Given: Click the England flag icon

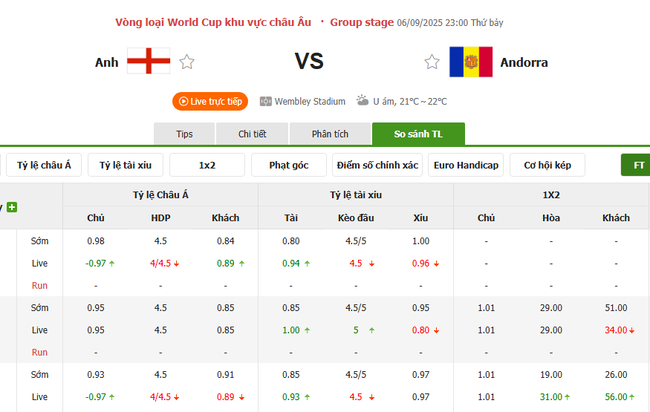Looking at the screenshot, I should (x=148, y=62).
